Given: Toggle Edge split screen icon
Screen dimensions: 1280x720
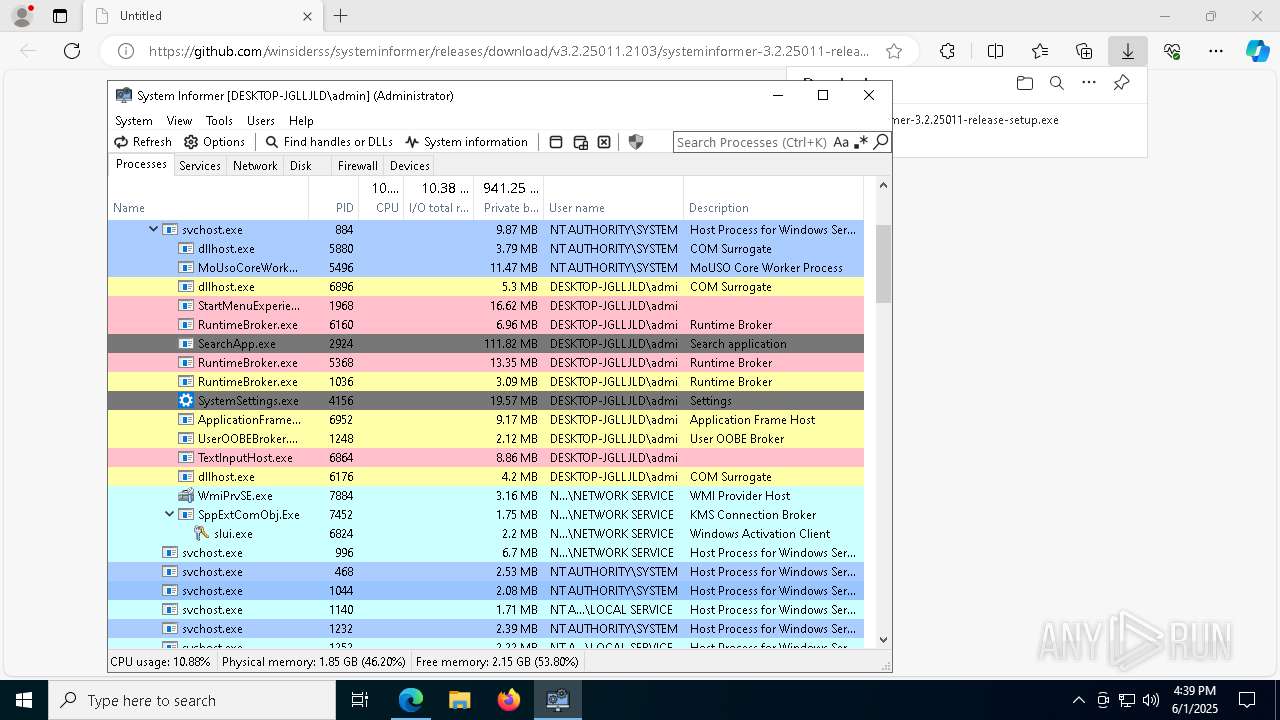Looking at the screenshot, I should 995,51.
